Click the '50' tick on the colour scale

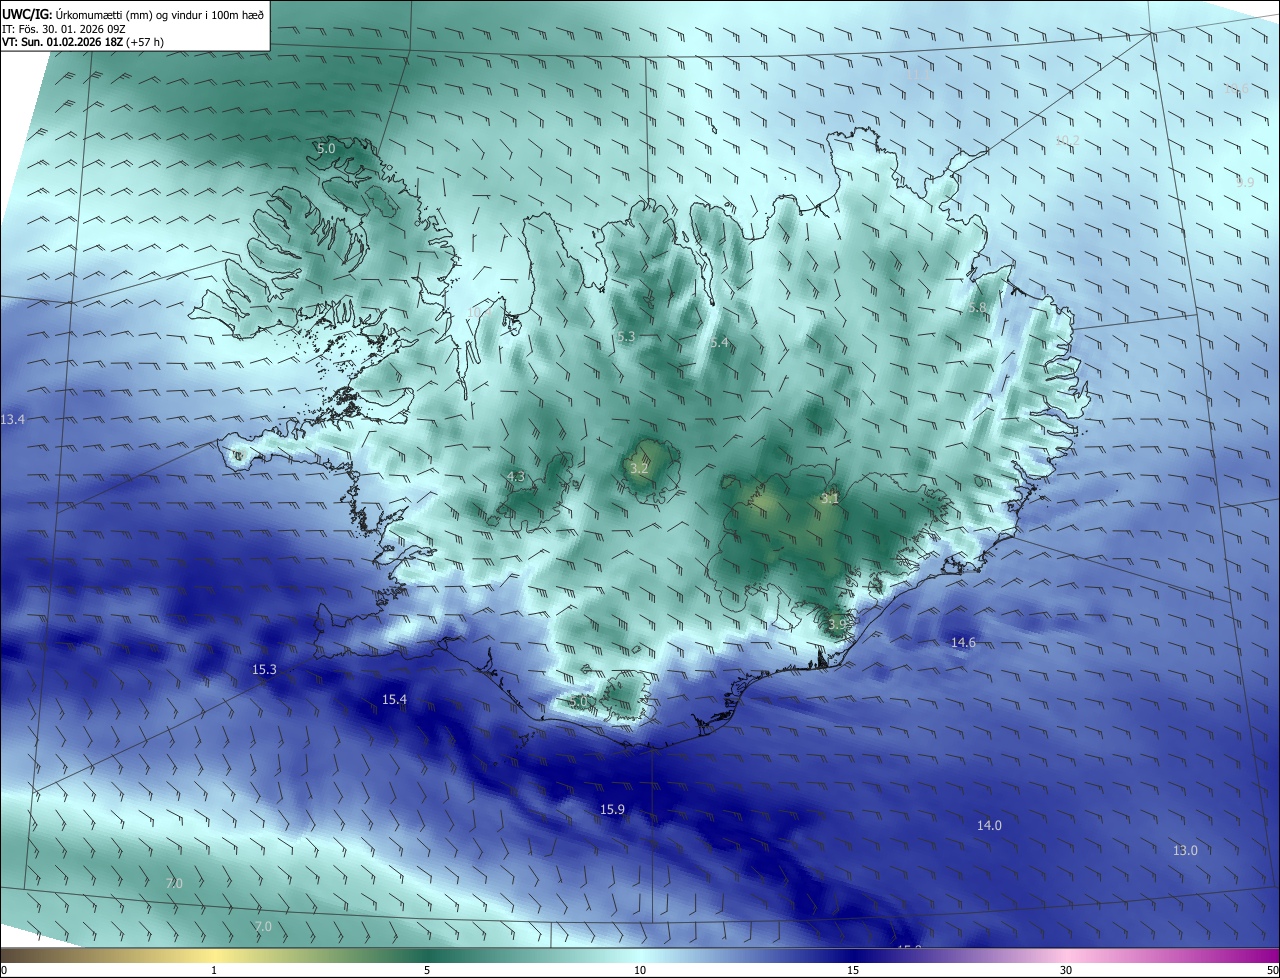coord(1272,970)
